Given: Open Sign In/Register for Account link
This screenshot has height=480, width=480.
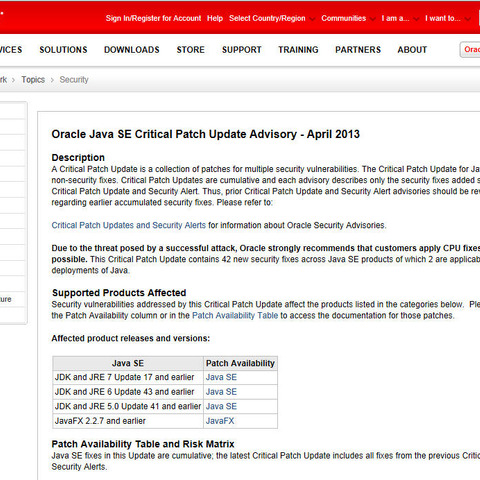Looking at the screenshot, I should tap(153, 18).
